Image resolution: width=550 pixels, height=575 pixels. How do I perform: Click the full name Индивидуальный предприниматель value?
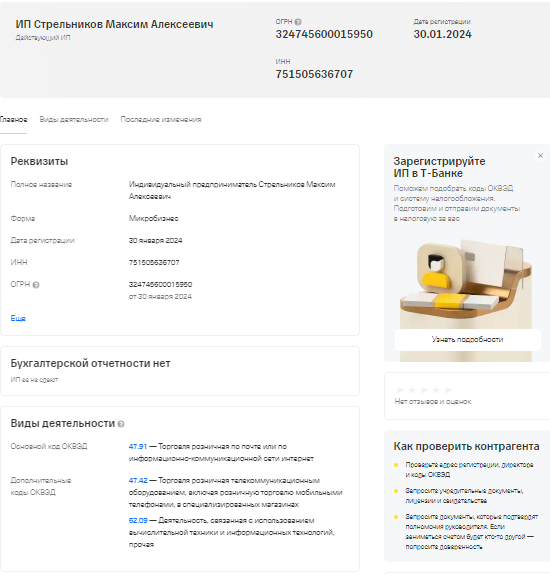click(x=232, y=190)
